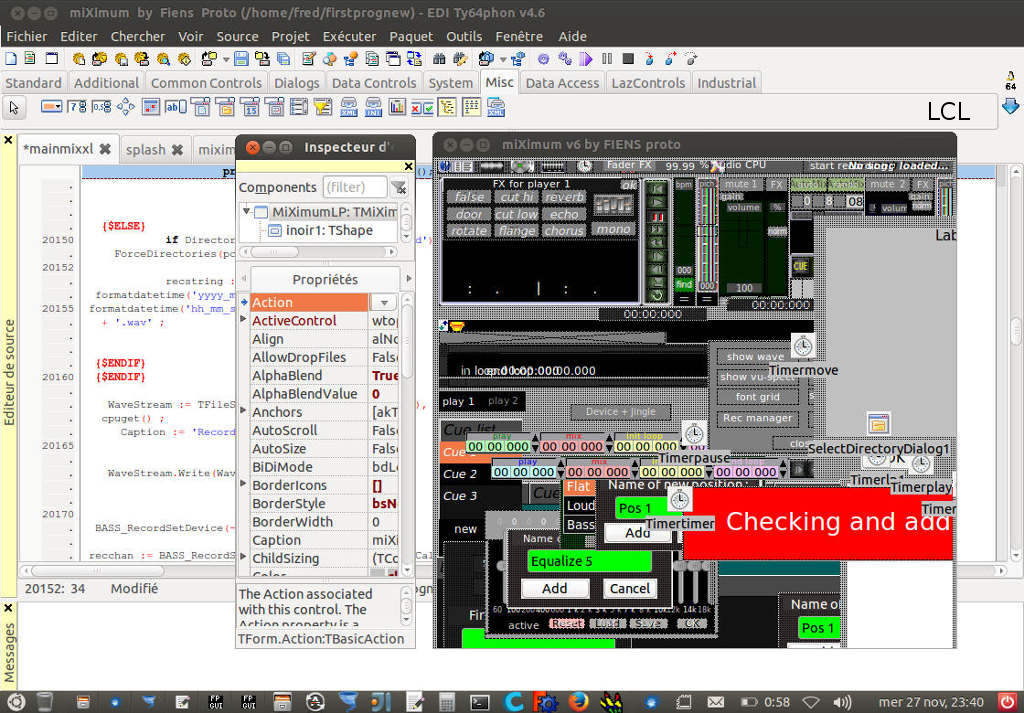Image resolution: width=1024 pixels, height=713 pixels.
Task: Select the TEditButton component icon
Action: click(x=175, y=106)
